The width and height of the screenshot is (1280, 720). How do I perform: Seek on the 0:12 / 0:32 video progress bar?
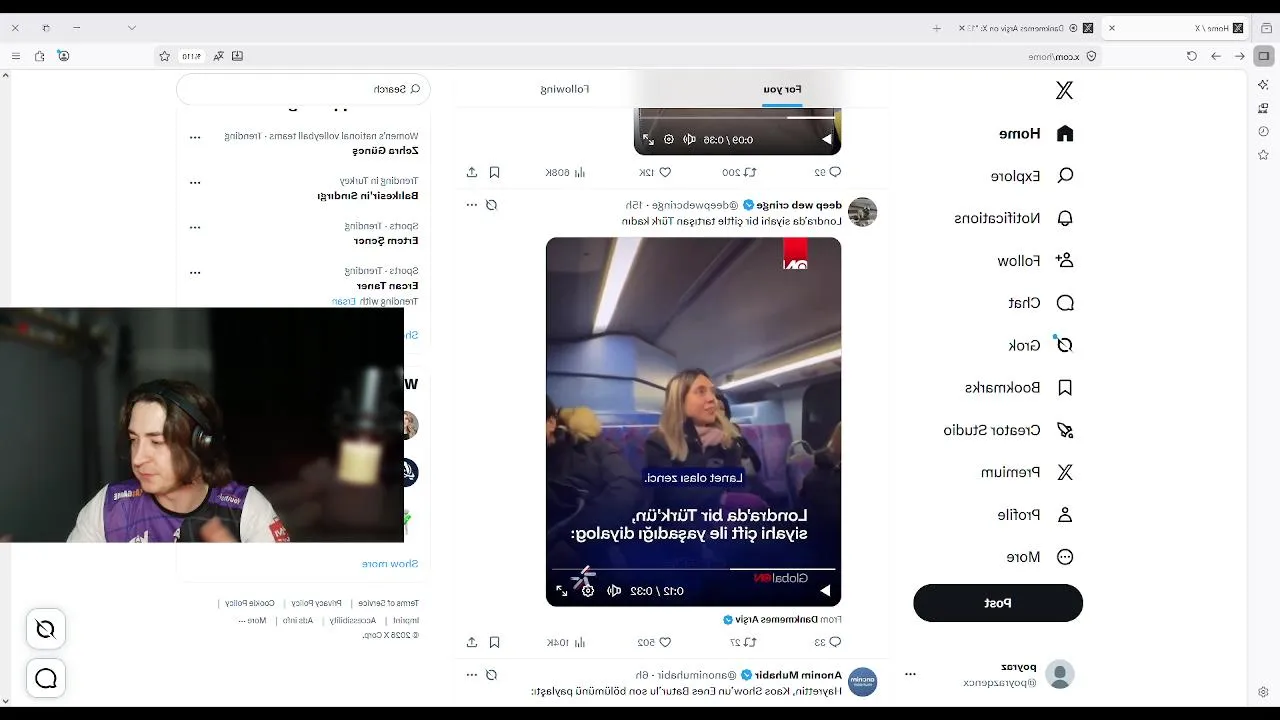tap(694, 570)
